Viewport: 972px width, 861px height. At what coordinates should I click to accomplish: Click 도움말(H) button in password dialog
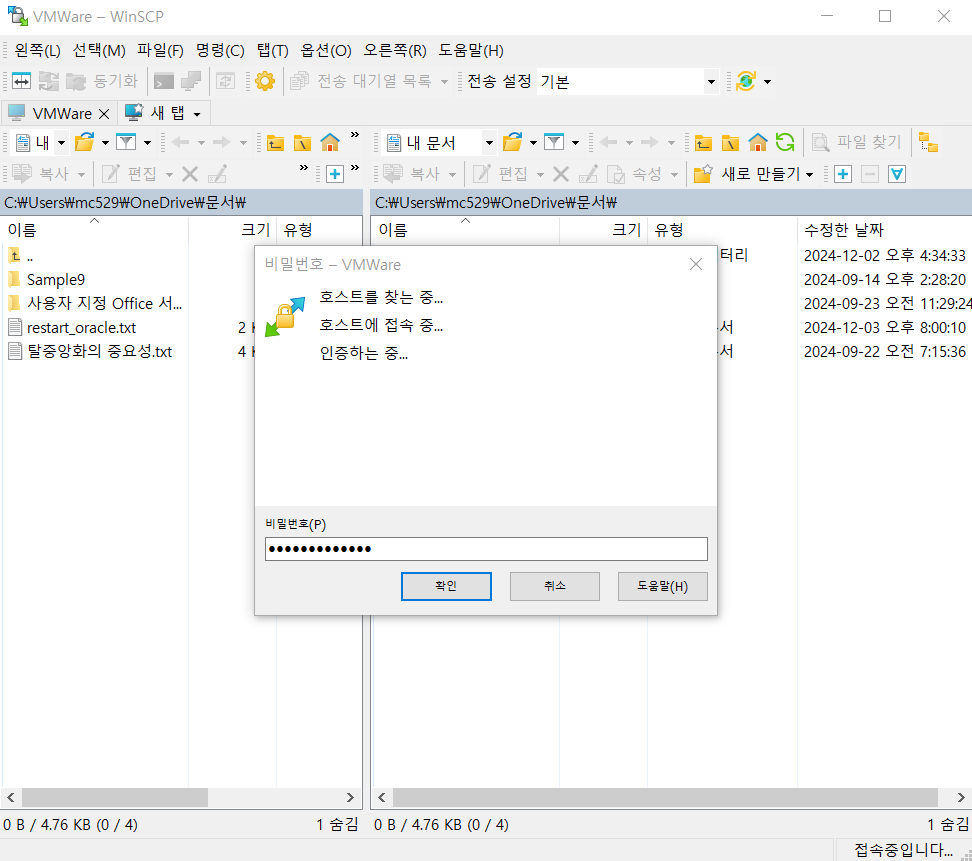click(x=663, y=586)
